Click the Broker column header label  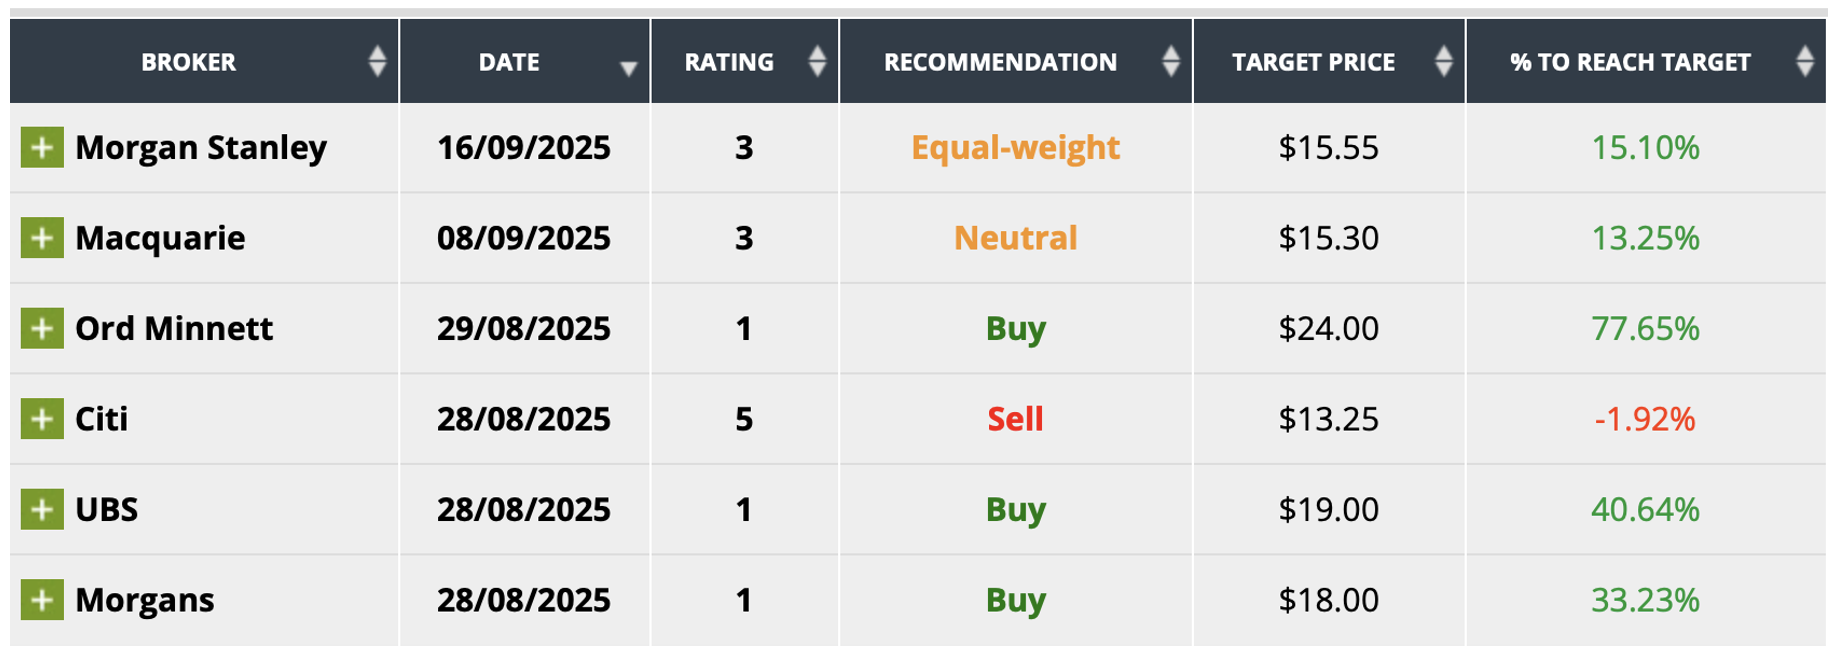click(x=188, y=62)
